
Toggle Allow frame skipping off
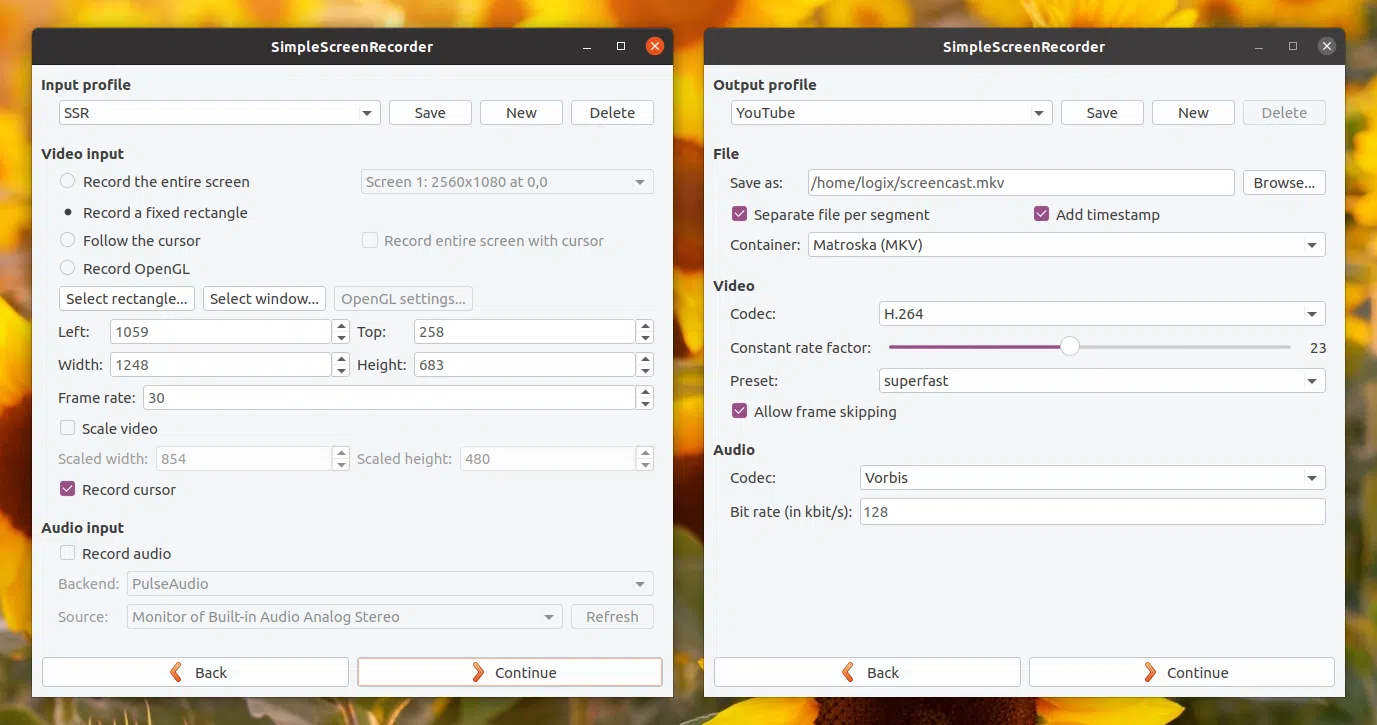(x=738, y=411)
